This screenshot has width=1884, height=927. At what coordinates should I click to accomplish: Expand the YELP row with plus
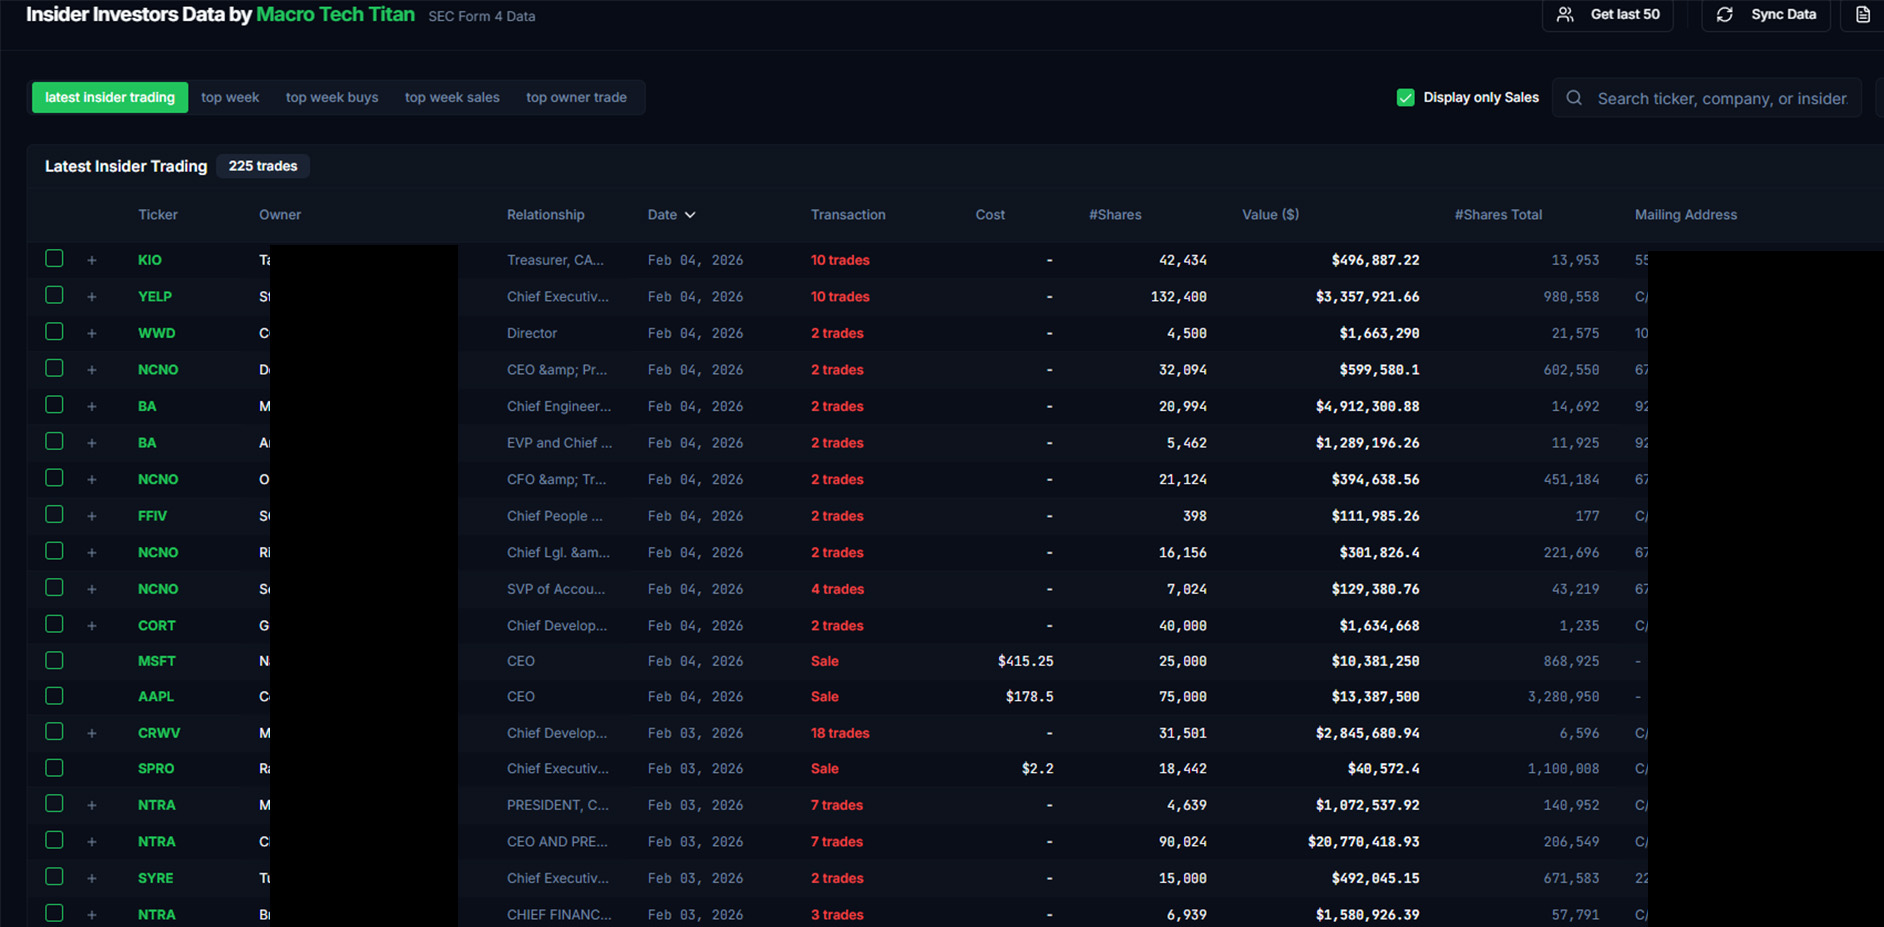click(x=91, y=297)
